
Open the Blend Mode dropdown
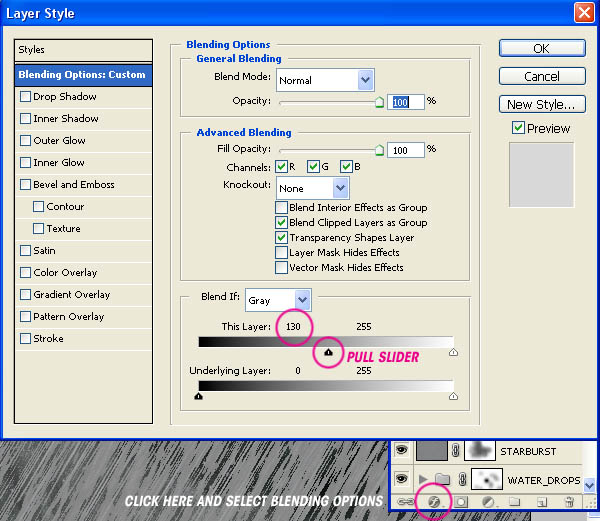pyautogui.click(x=325, y=80)
